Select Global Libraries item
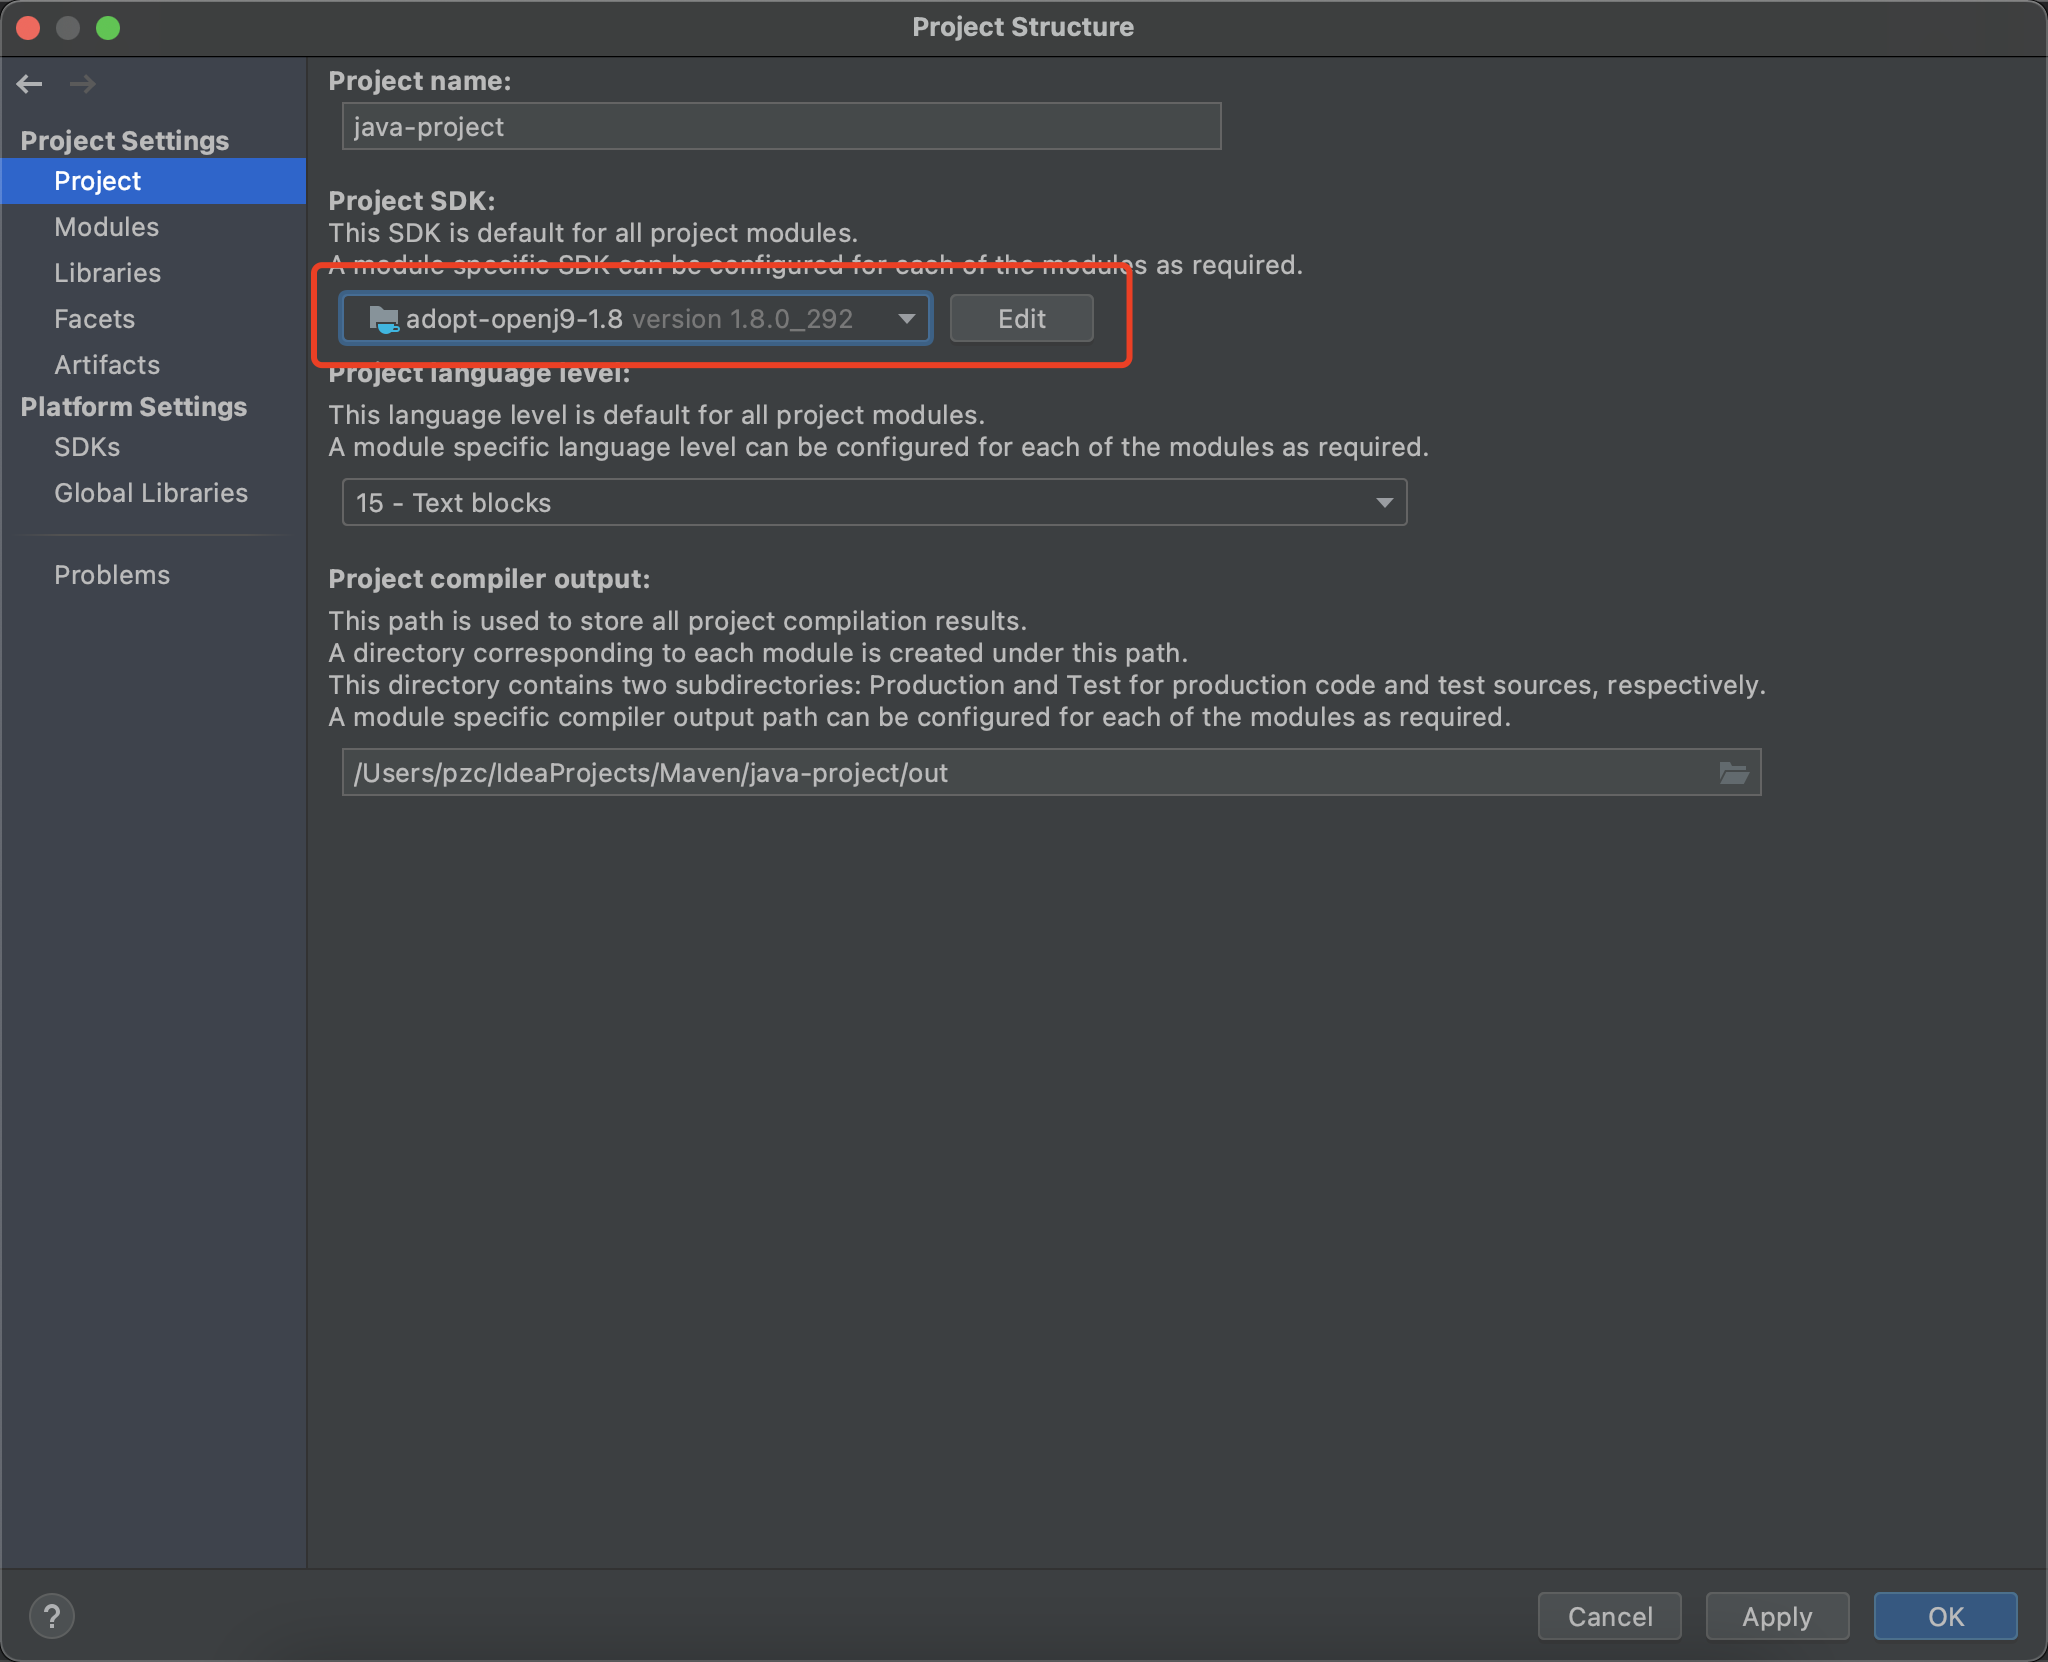This screenshot has width=2048, height=1662. point(150,493)
